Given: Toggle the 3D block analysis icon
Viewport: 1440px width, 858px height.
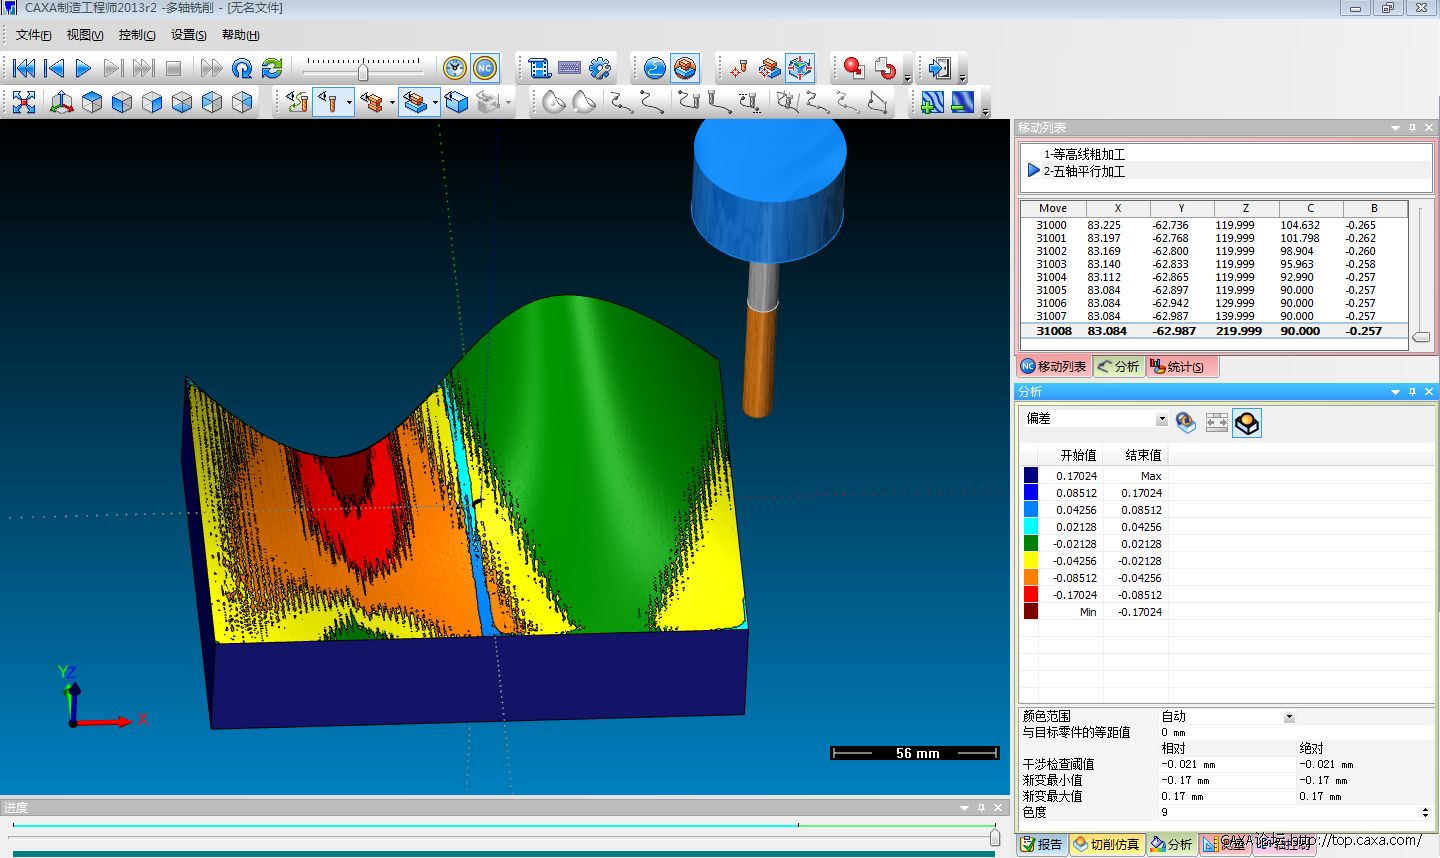Looking at the screenshot, I should [x=1247, y=423].
